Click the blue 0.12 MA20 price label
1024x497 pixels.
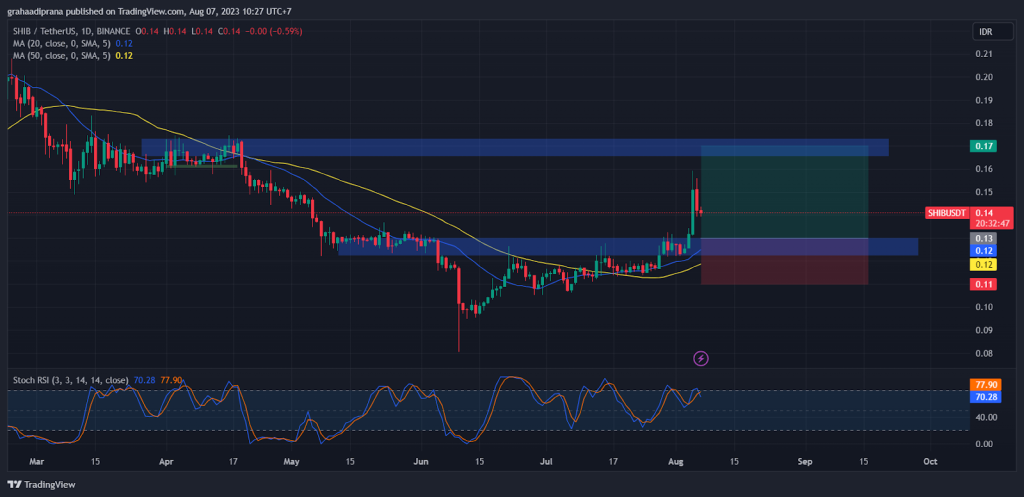pos(984,251)
